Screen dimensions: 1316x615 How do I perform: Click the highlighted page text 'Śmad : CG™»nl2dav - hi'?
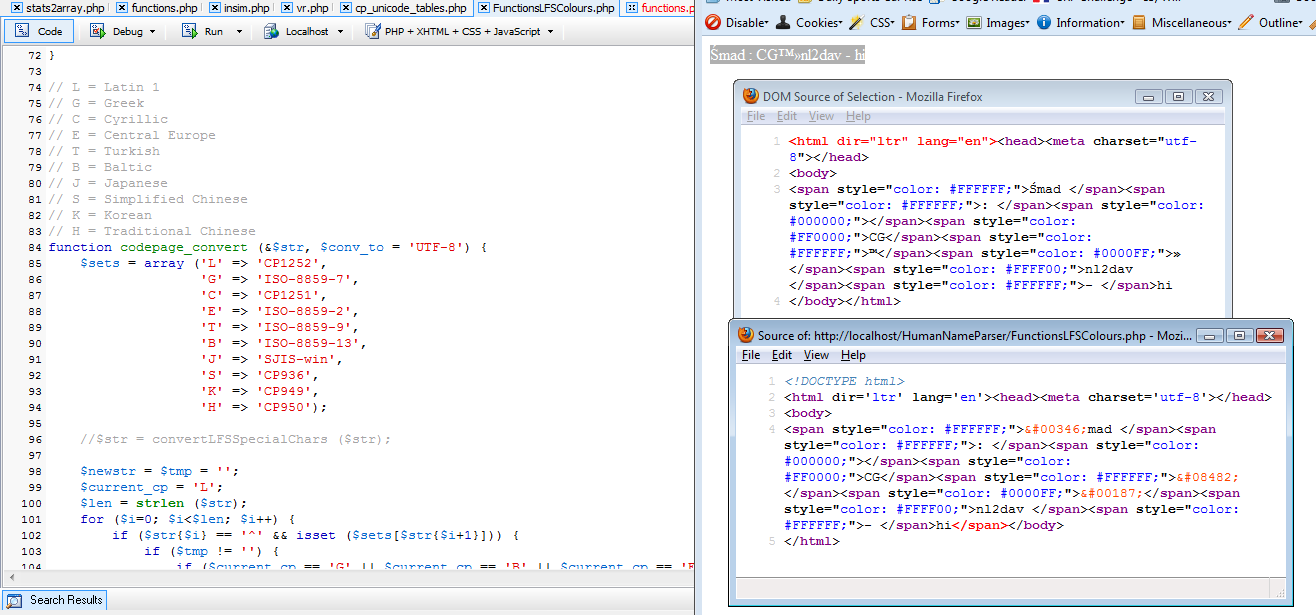787,55
